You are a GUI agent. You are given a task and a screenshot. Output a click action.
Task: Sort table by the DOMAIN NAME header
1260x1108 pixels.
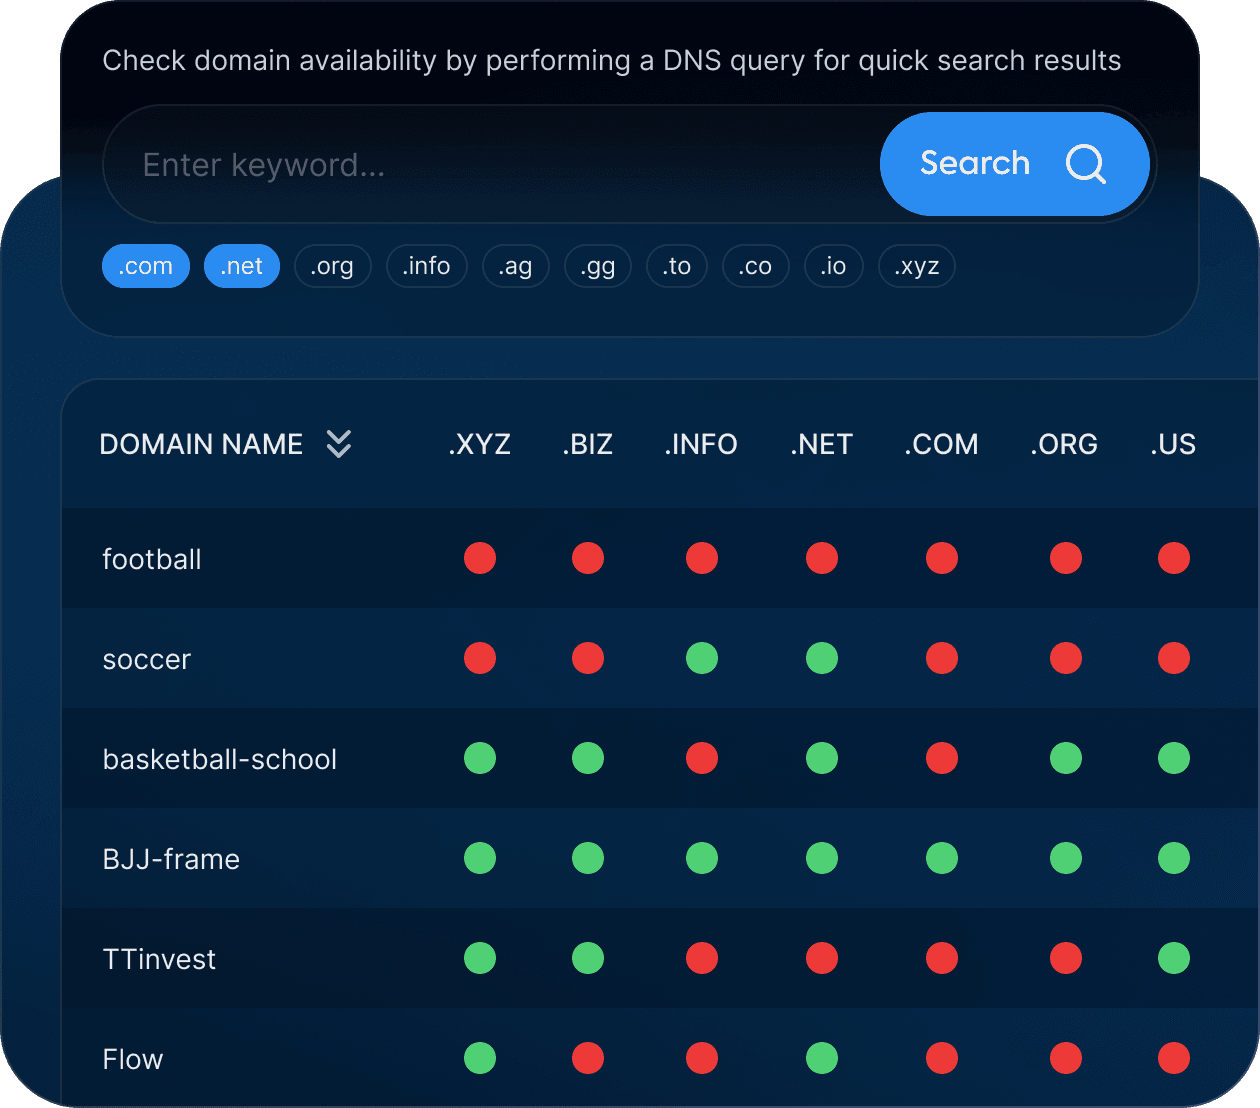201,444
